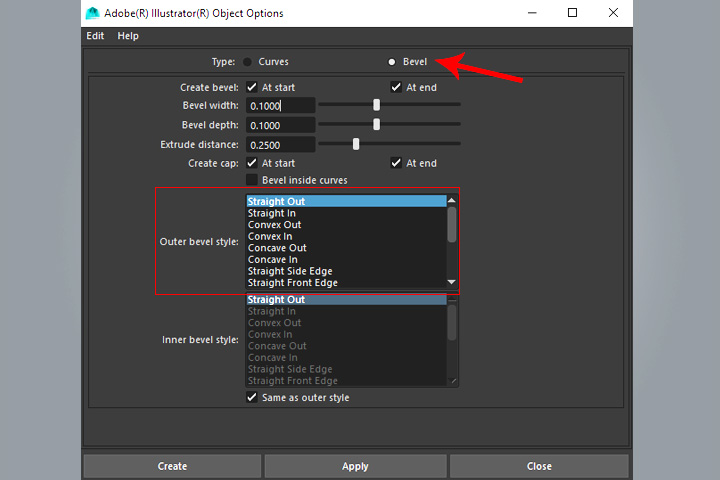
Task: Select the Curves type radio button
Action: pos(248,62)
